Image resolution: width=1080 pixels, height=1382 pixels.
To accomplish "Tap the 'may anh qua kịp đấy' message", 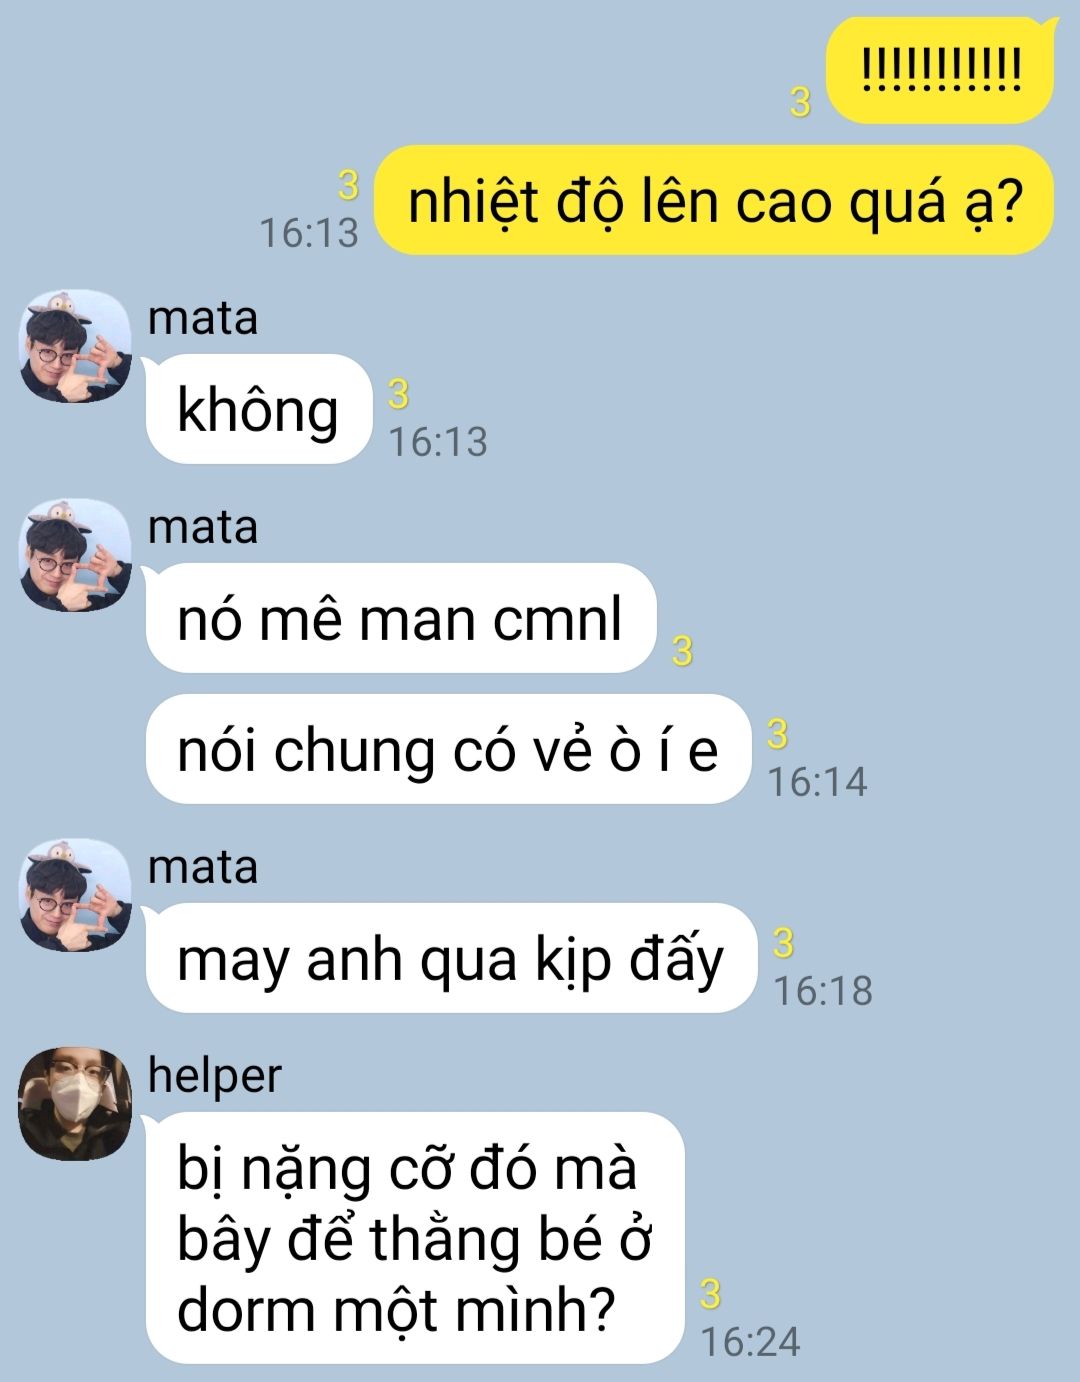I will (x=451, y=958).
